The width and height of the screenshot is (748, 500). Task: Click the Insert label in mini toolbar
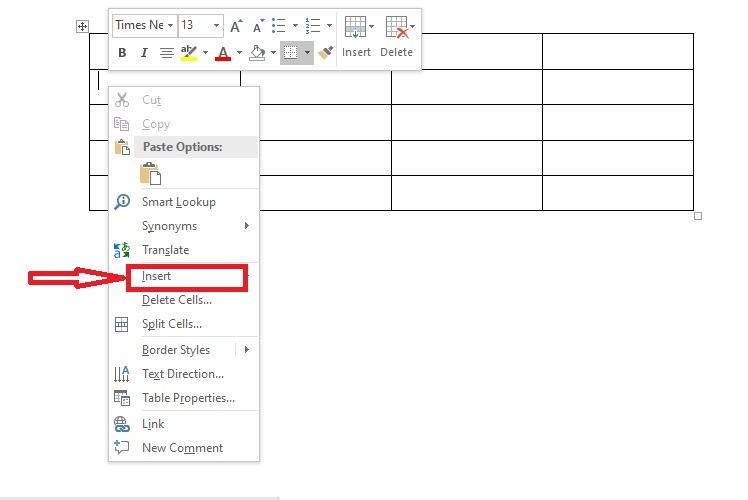(x=356, y=52)
